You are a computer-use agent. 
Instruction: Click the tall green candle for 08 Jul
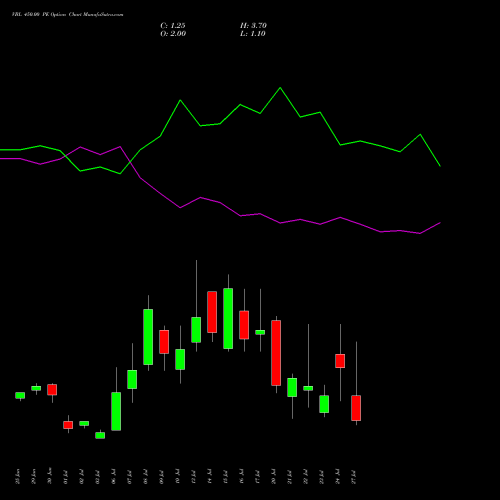pyautogui.click(x=148, y=337)
